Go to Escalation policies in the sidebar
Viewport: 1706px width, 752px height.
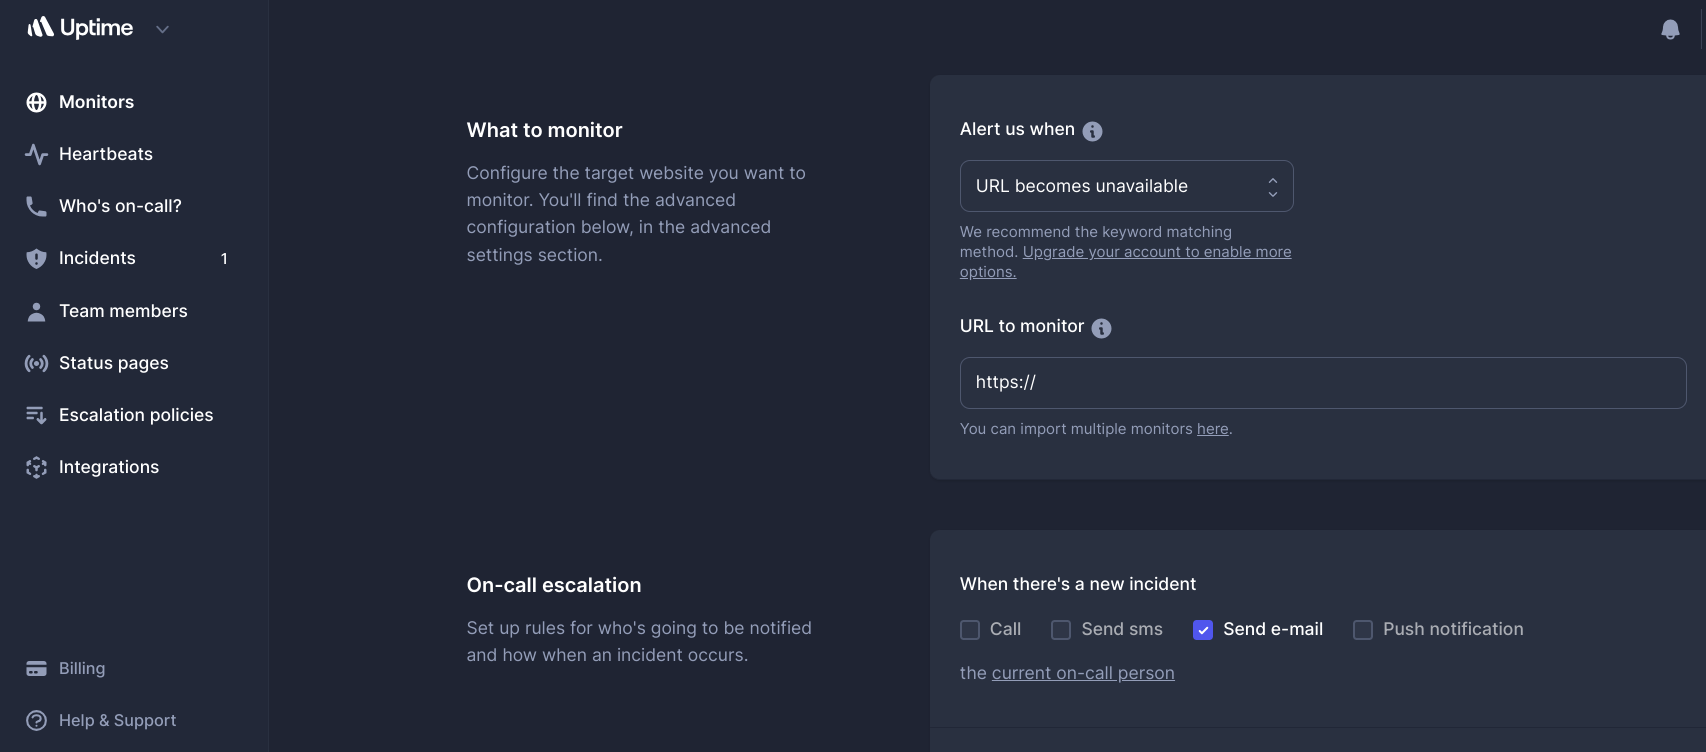point(136,415)
